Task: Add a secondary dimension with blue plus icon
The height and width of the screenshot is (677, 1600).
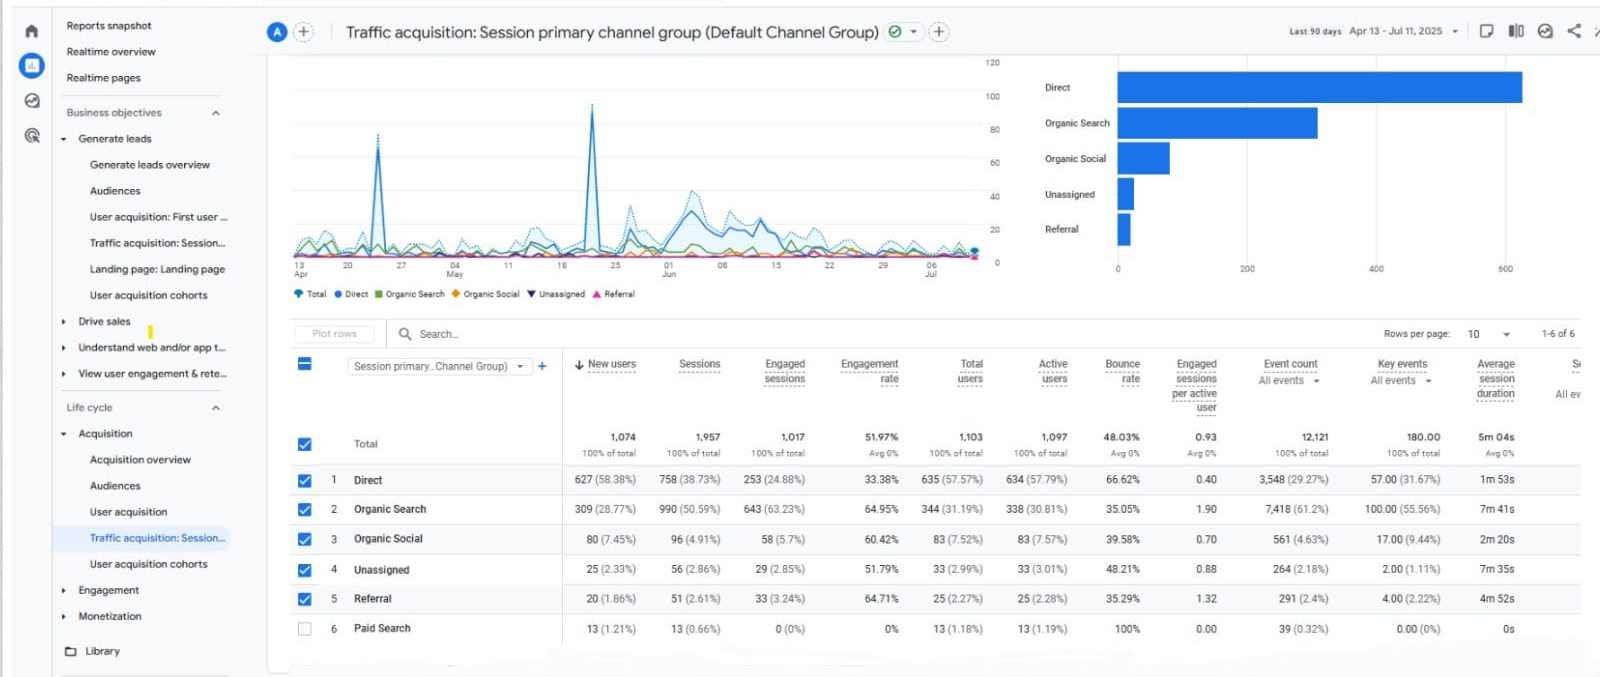Action: [542, 366]
